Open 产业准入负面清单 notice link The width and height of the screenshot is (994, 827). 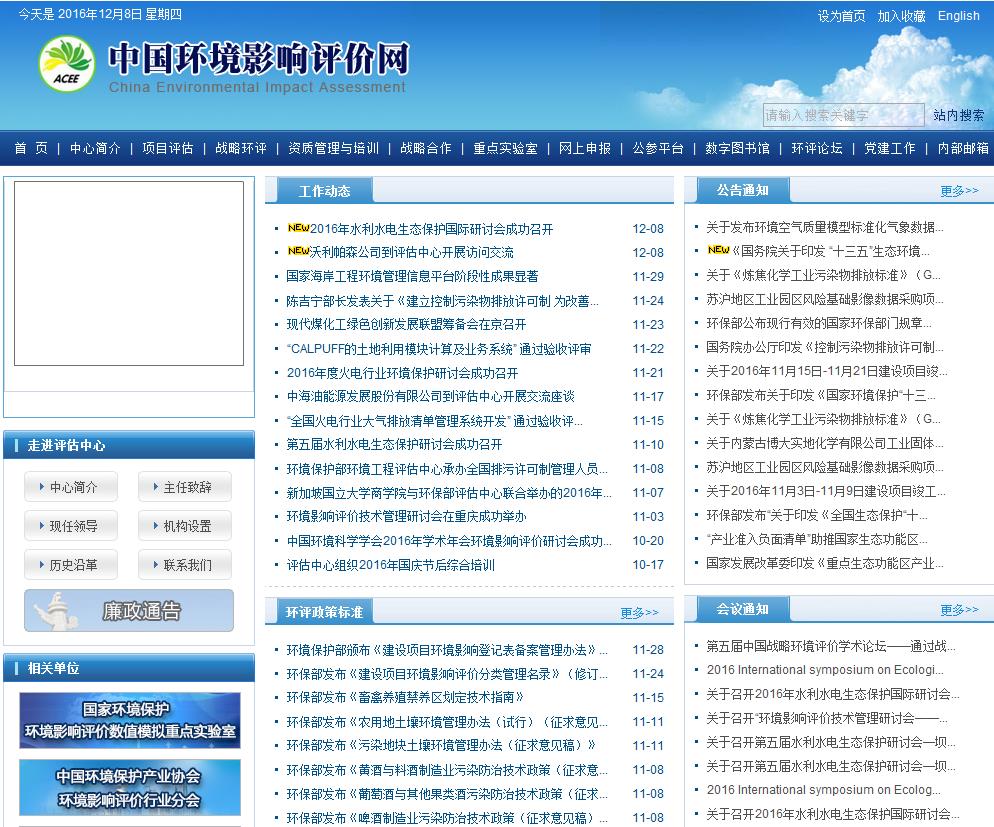pos(817,539)
